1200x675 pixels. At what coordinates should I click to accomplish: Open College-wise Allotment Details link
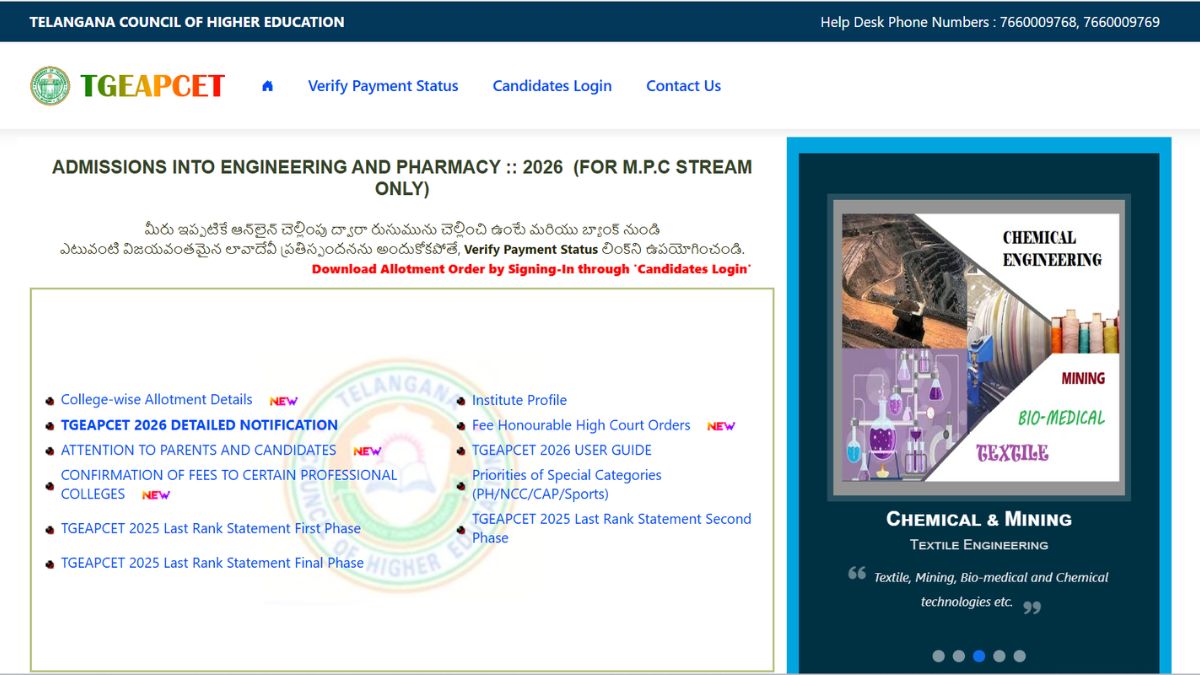157,399
